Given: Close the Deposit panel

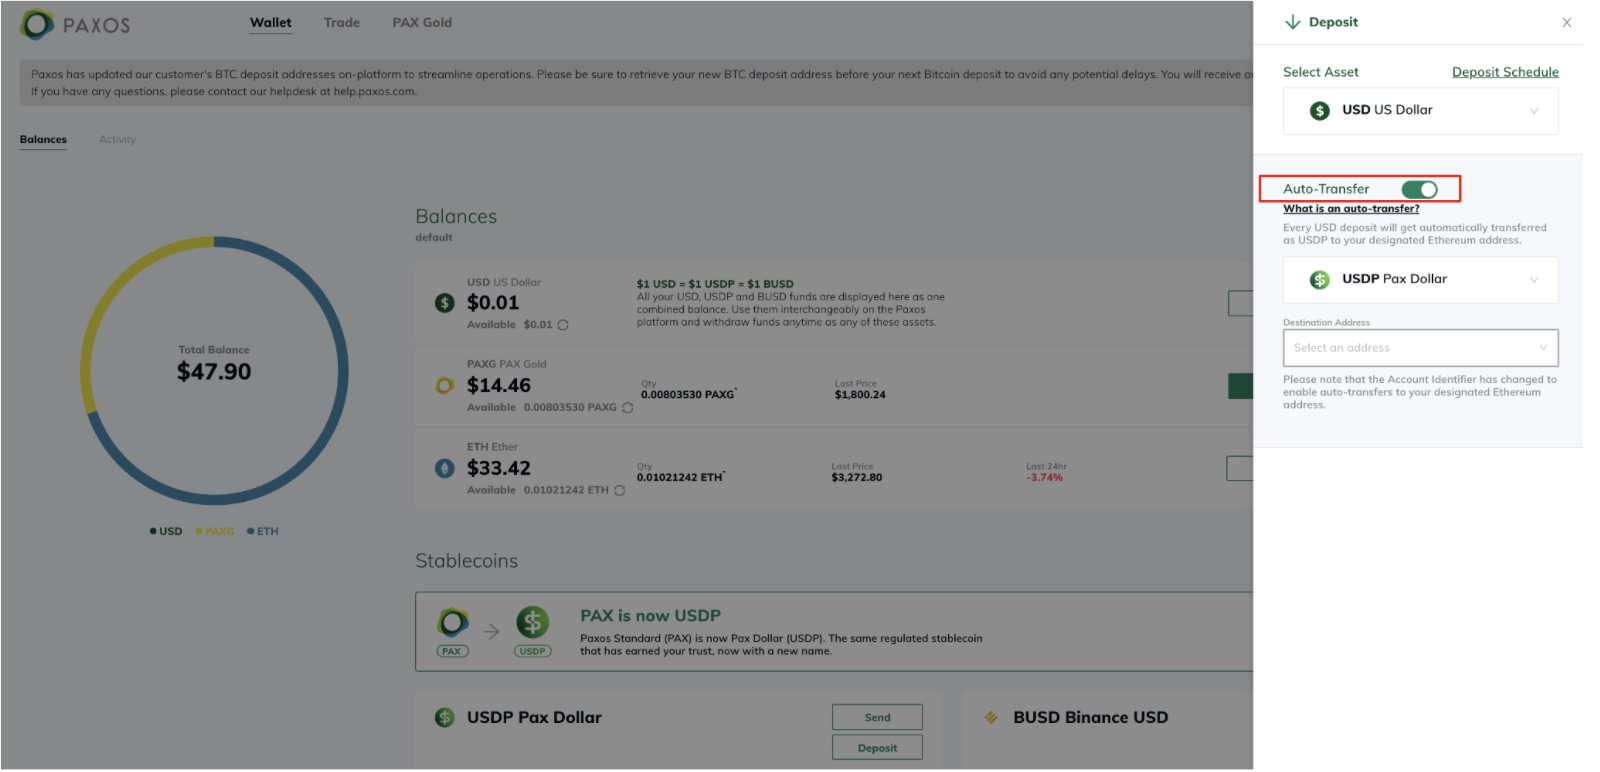Looking at the screenshot, I should (x=1566, y=23).
